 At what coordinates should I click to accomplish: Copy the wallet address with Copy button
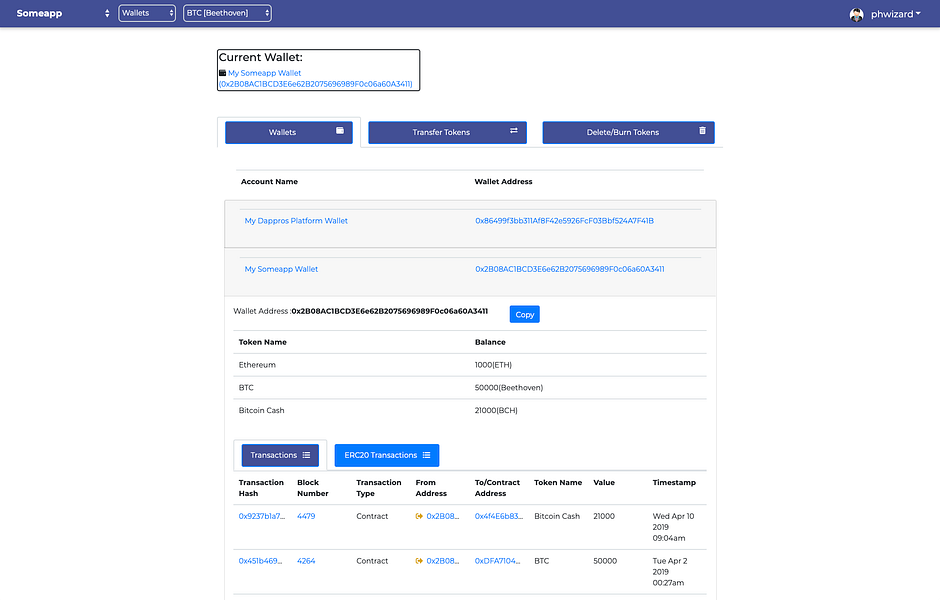[525, 314]
